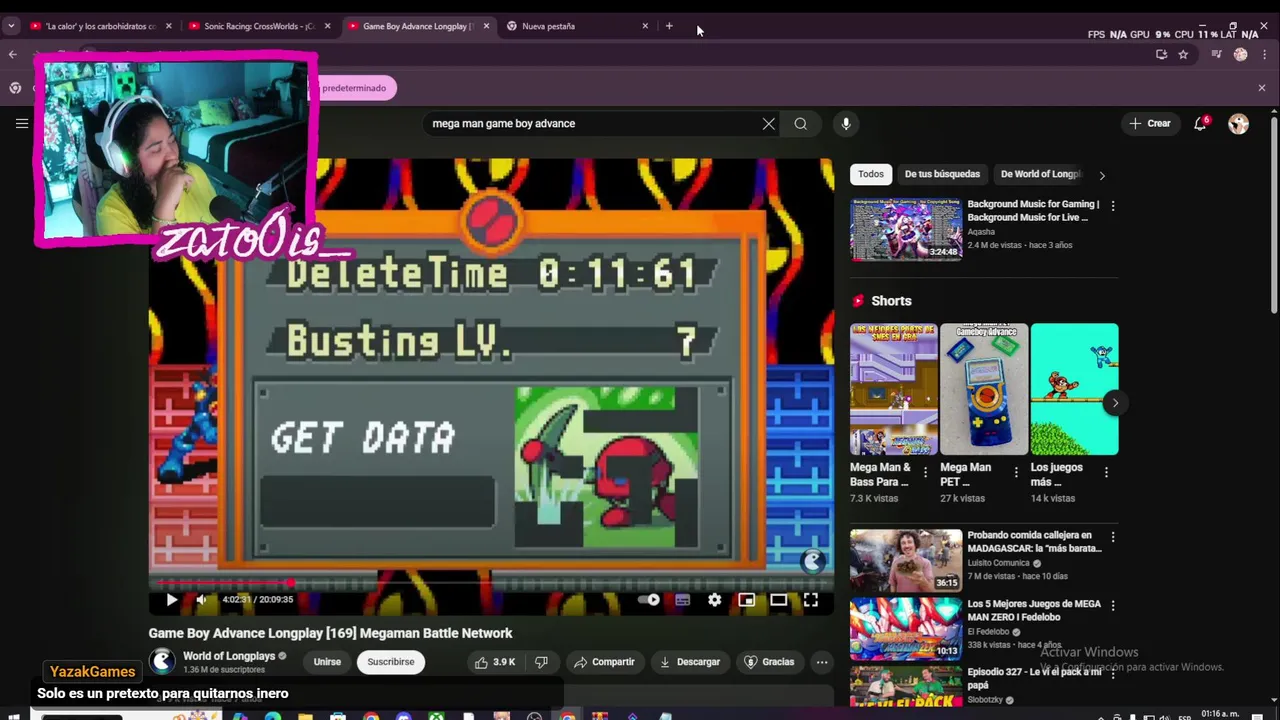The width and height of the screenshot is (1280, 720).
Task: Show more filter chips with arrow
Action: click(1102, 175)
